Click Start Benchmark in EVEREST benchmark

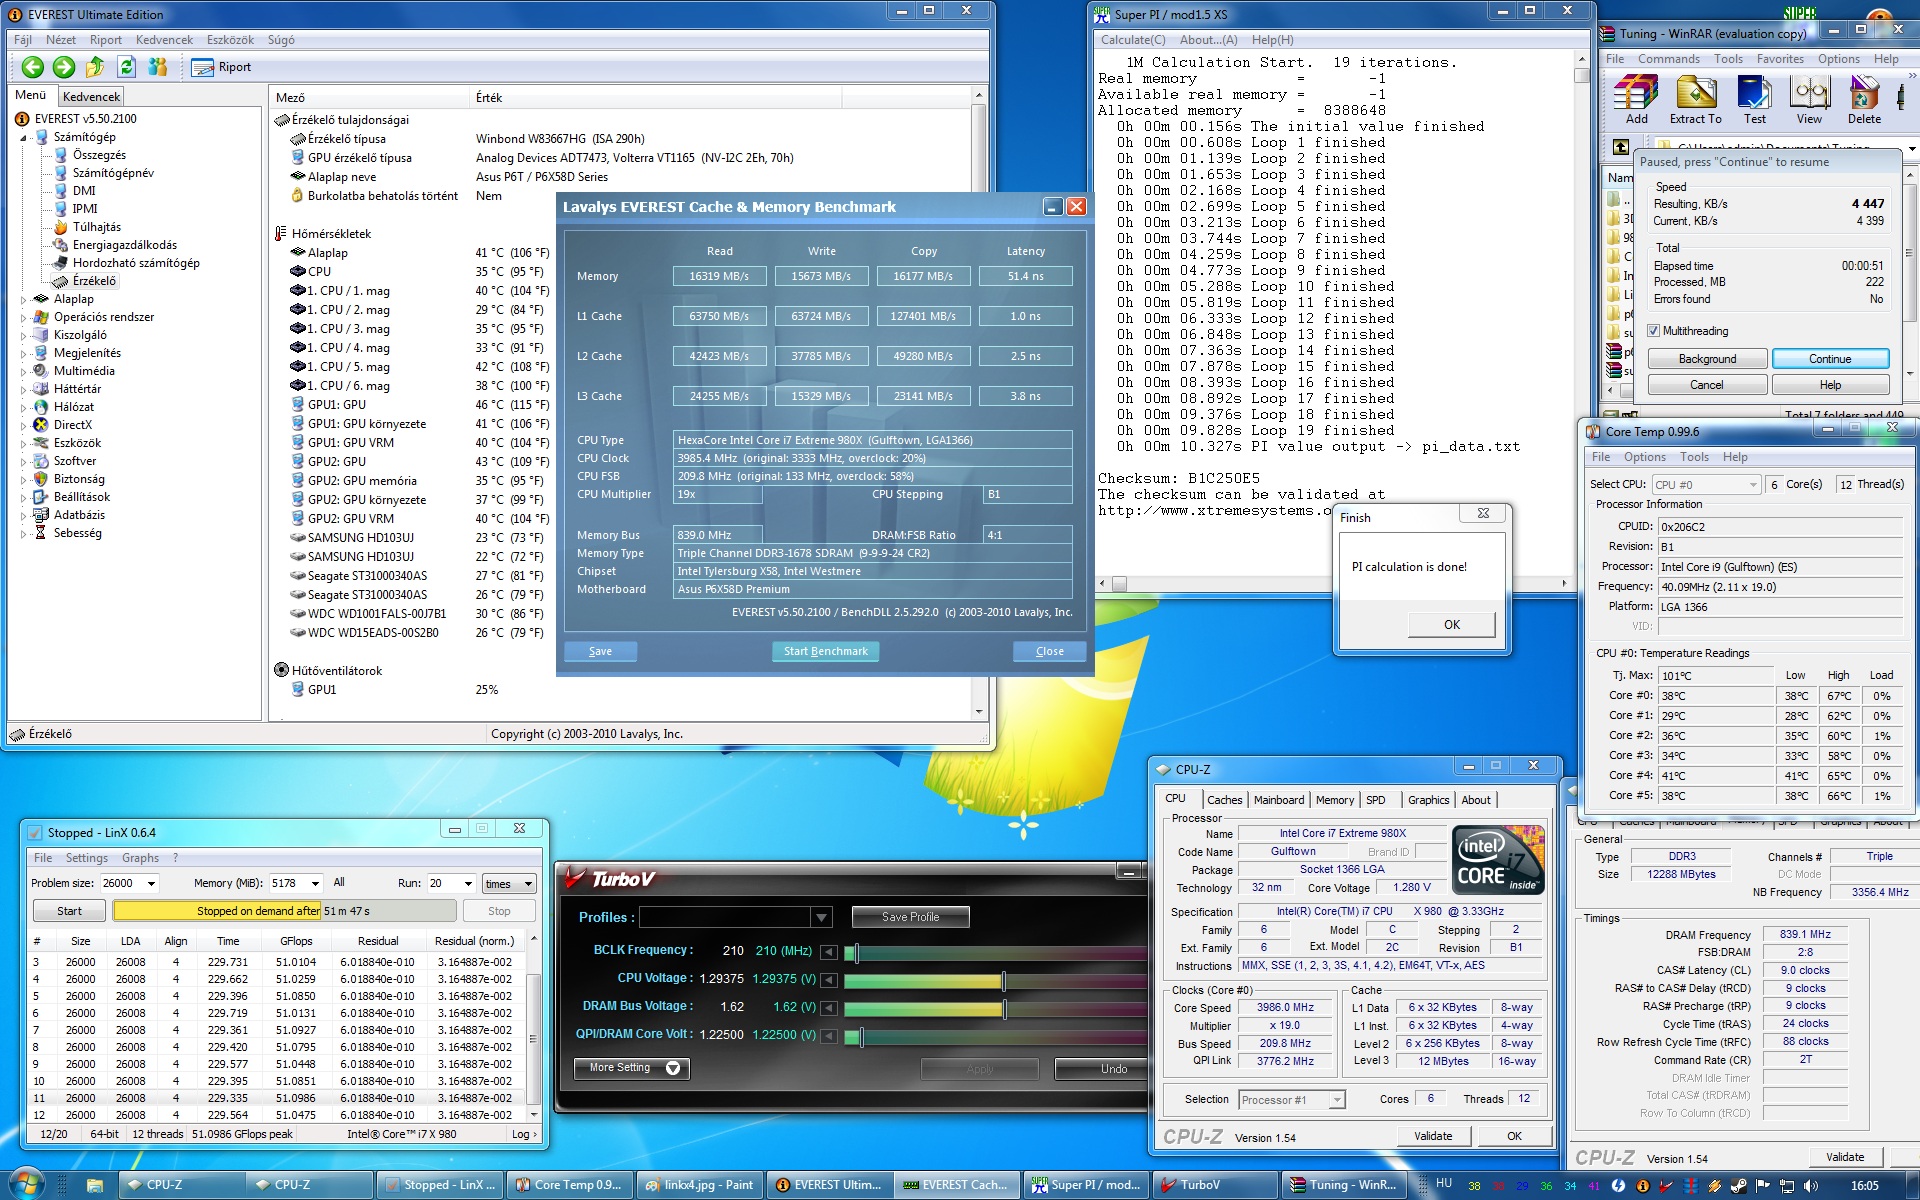pos(826,651)
